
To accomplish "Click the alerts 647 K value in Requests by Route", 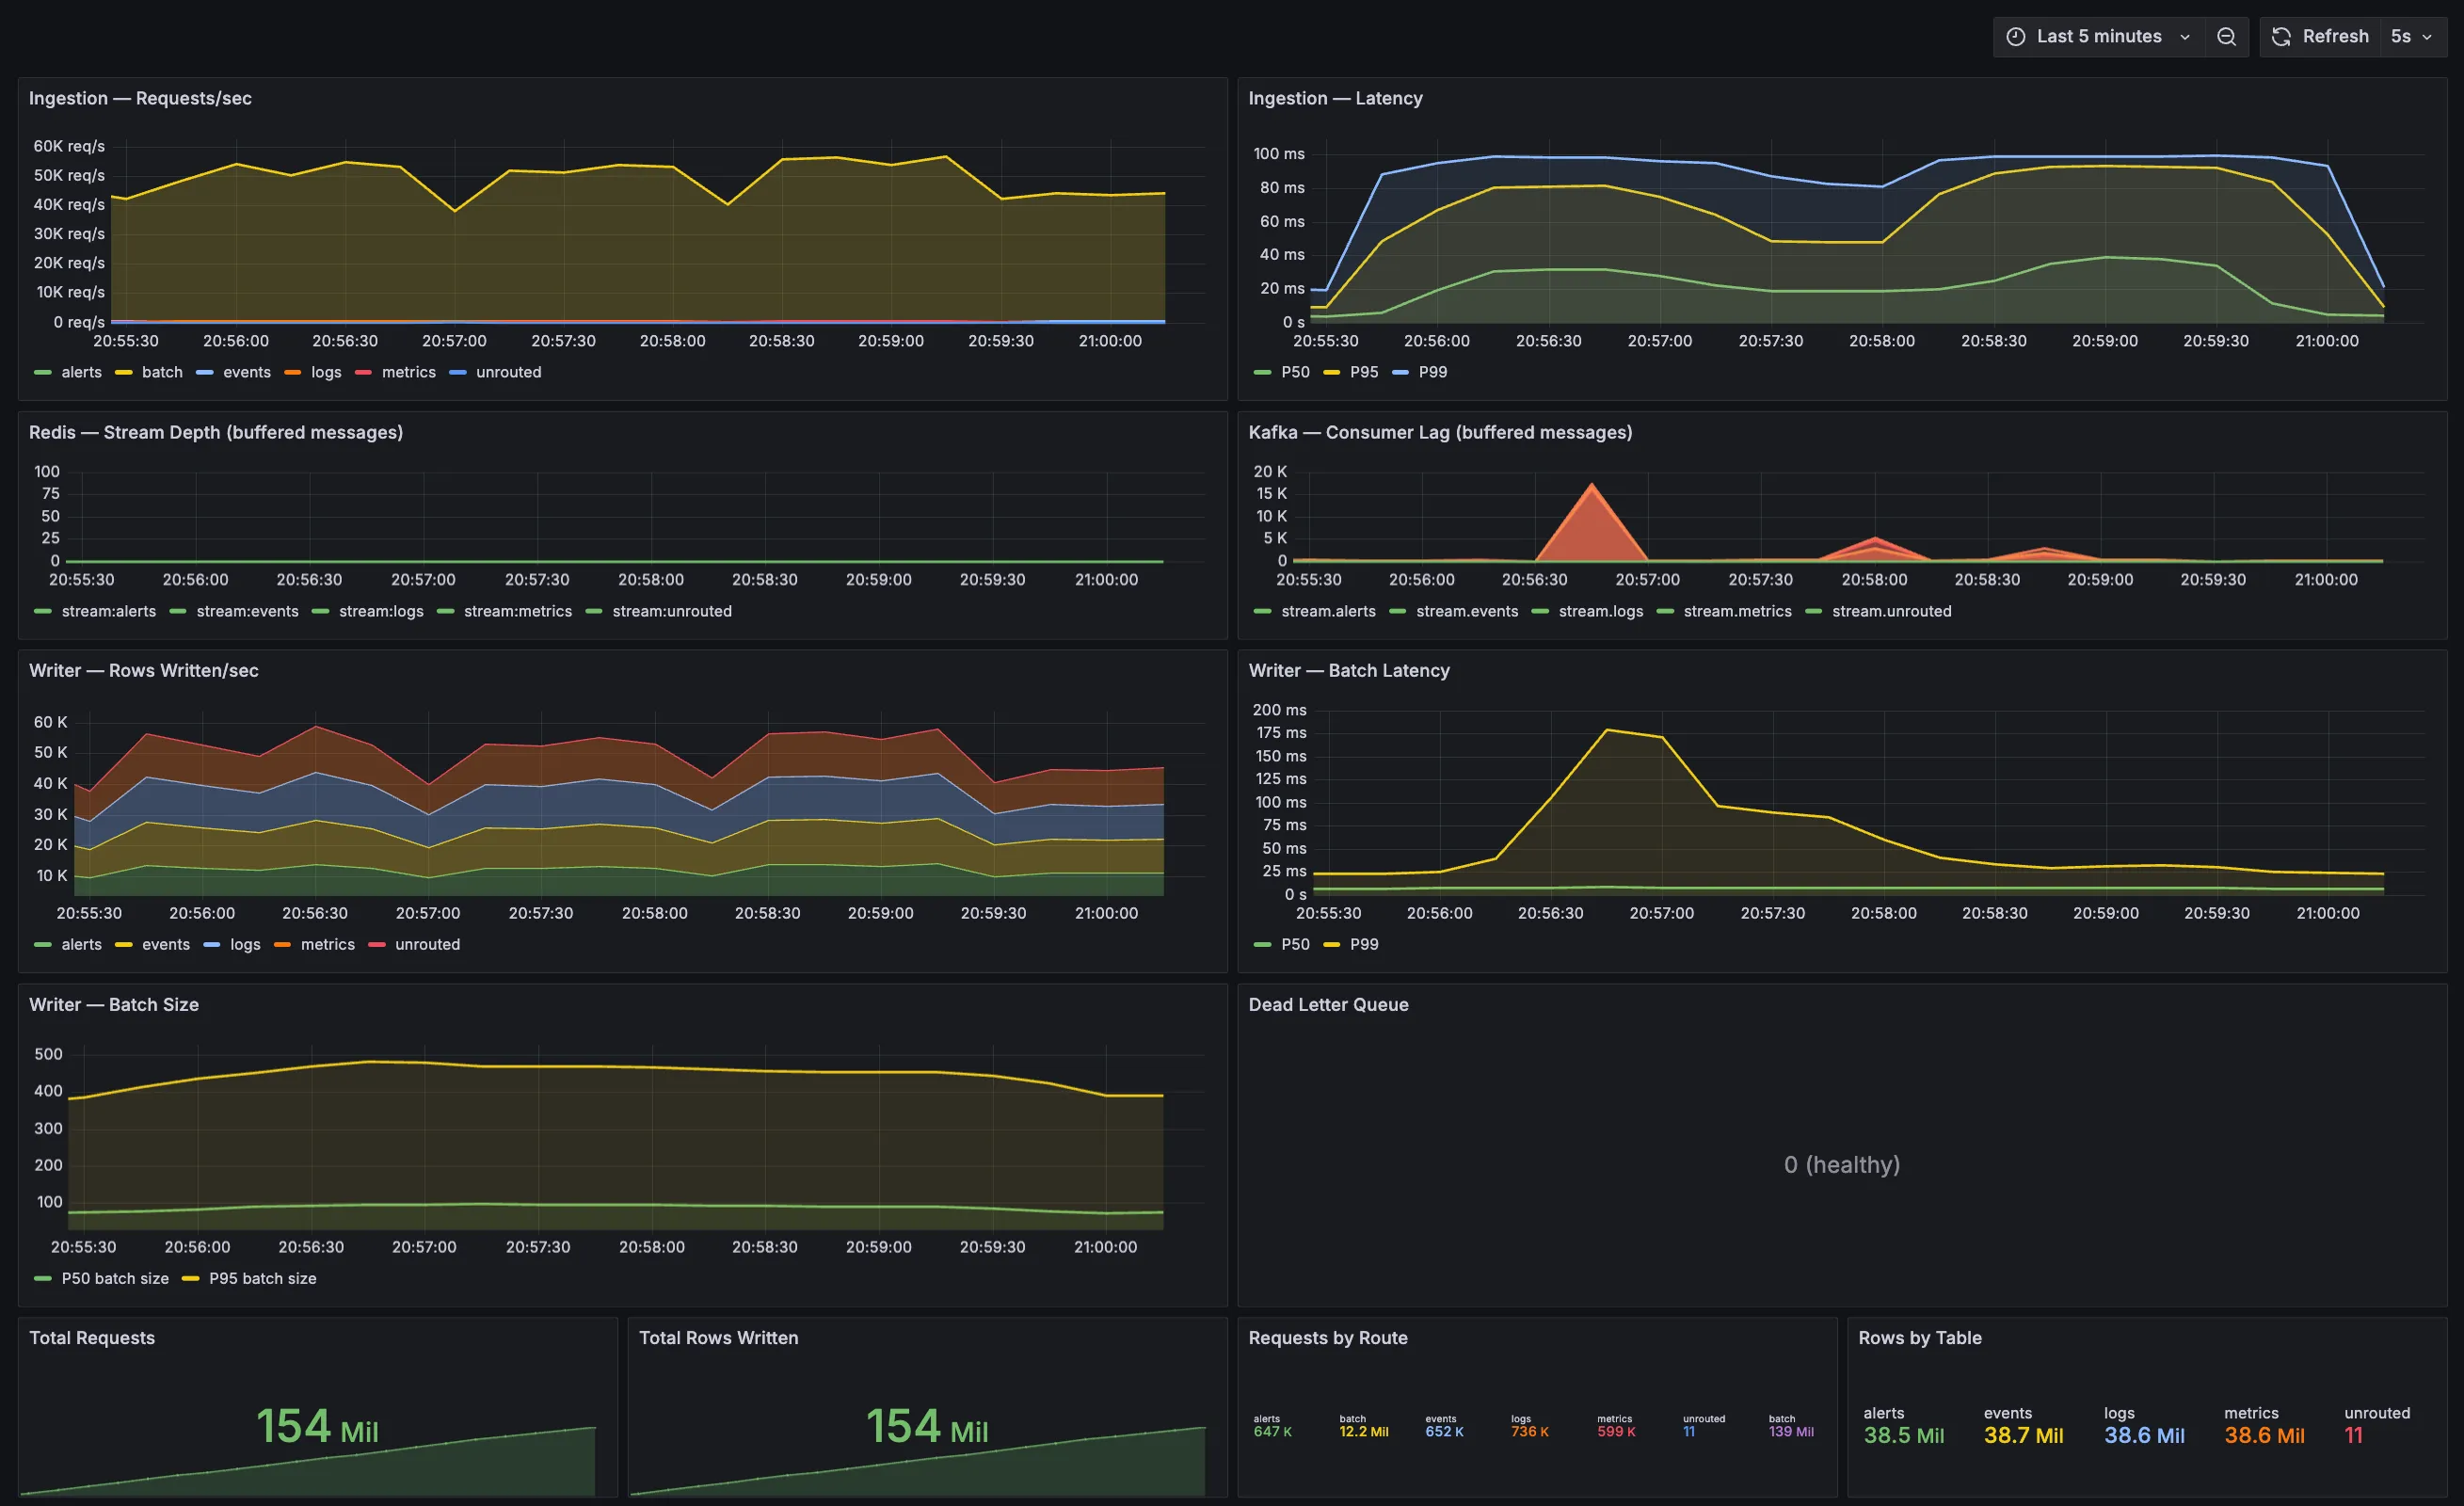I will click(x=1273, y=1432).
